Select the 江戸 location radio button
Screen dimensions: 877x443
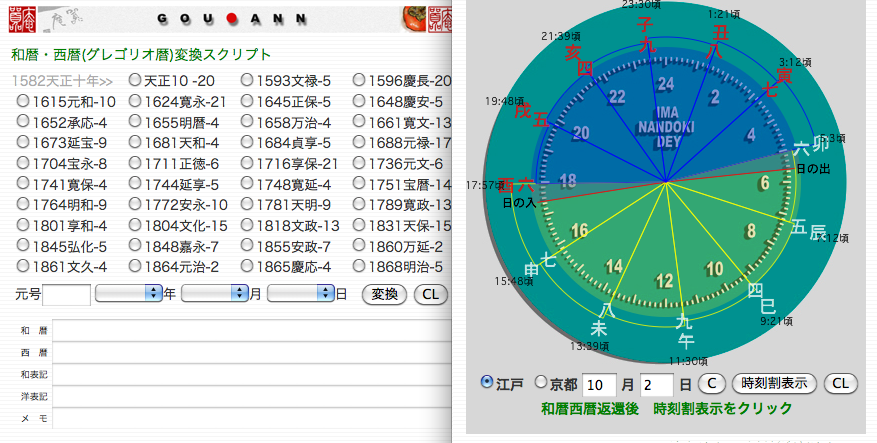tap(487, 383)
